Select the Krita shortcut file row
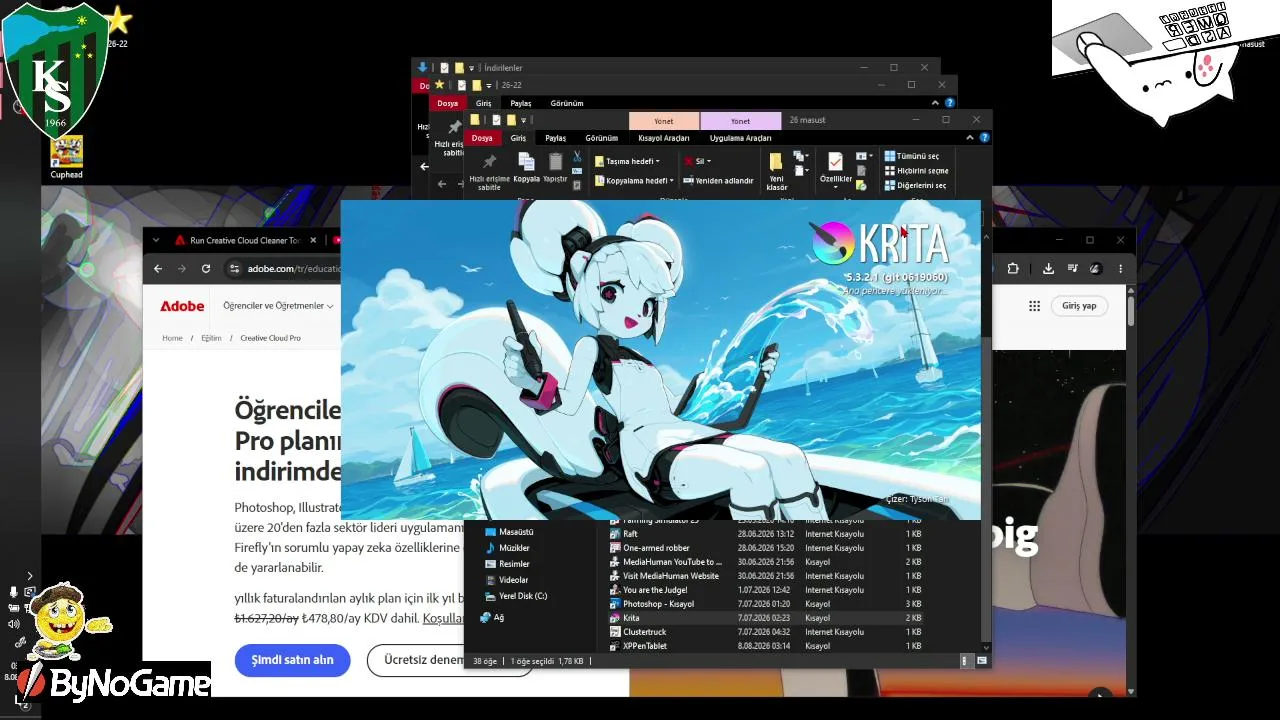 click(x=768, y=618)
